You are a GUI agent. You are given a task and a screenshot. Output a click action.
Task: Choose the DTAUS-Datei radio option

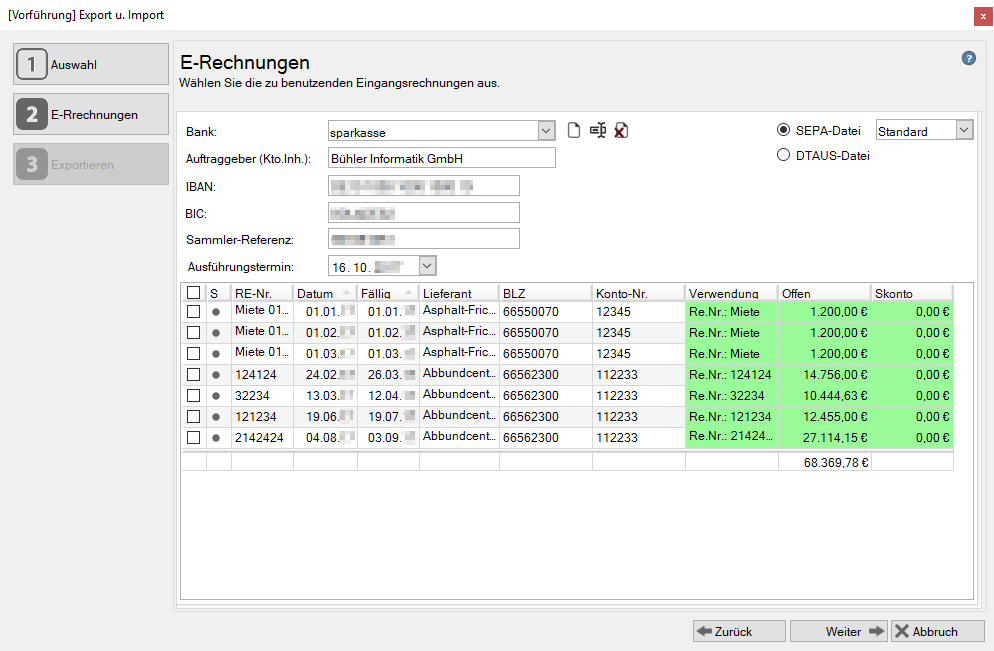(x=784, y=155)
